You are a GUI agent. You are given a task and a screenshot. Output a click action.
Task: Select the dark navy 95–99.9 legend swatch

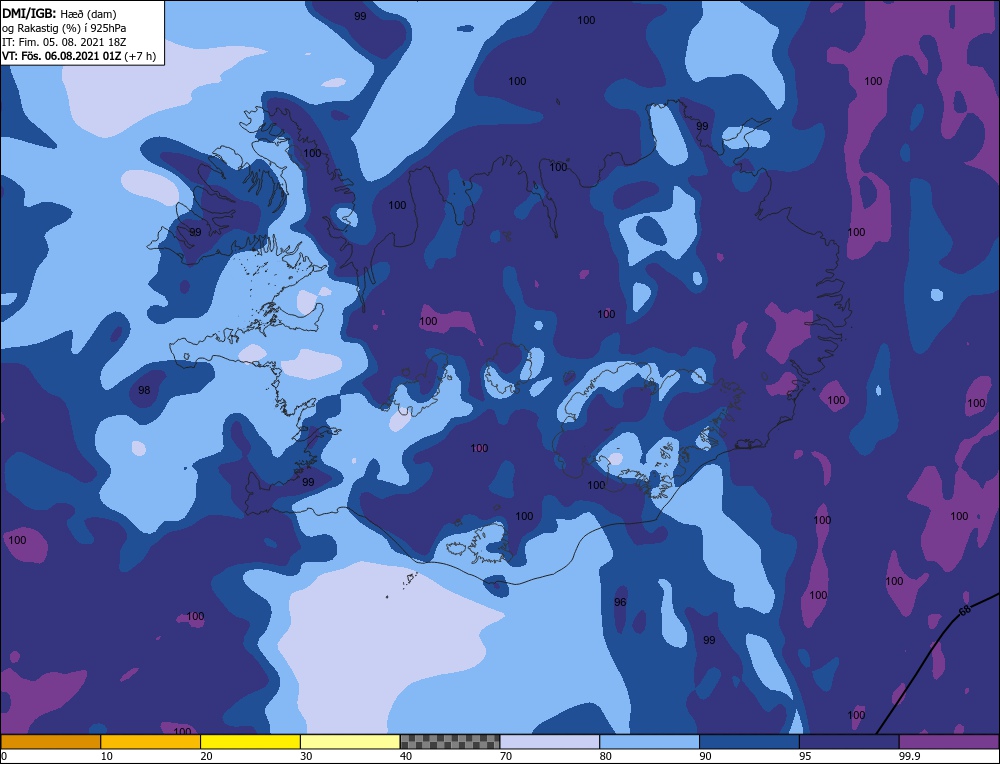point(849,742)
